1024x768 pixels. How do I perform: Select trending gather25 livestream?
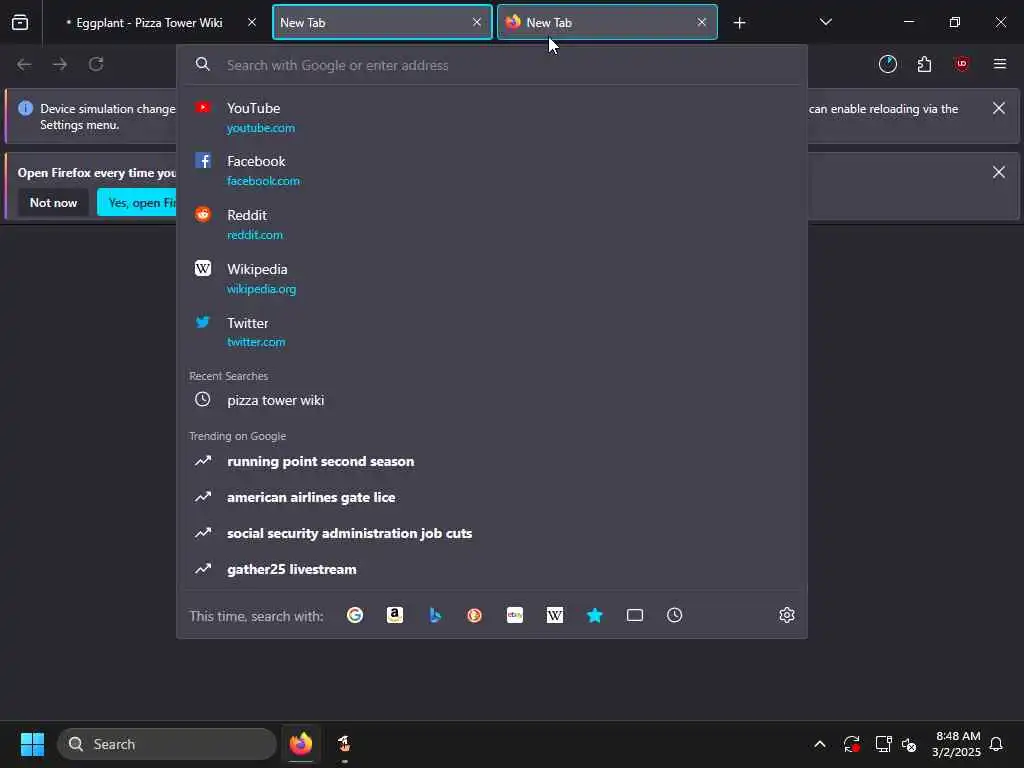click(492, 569)
